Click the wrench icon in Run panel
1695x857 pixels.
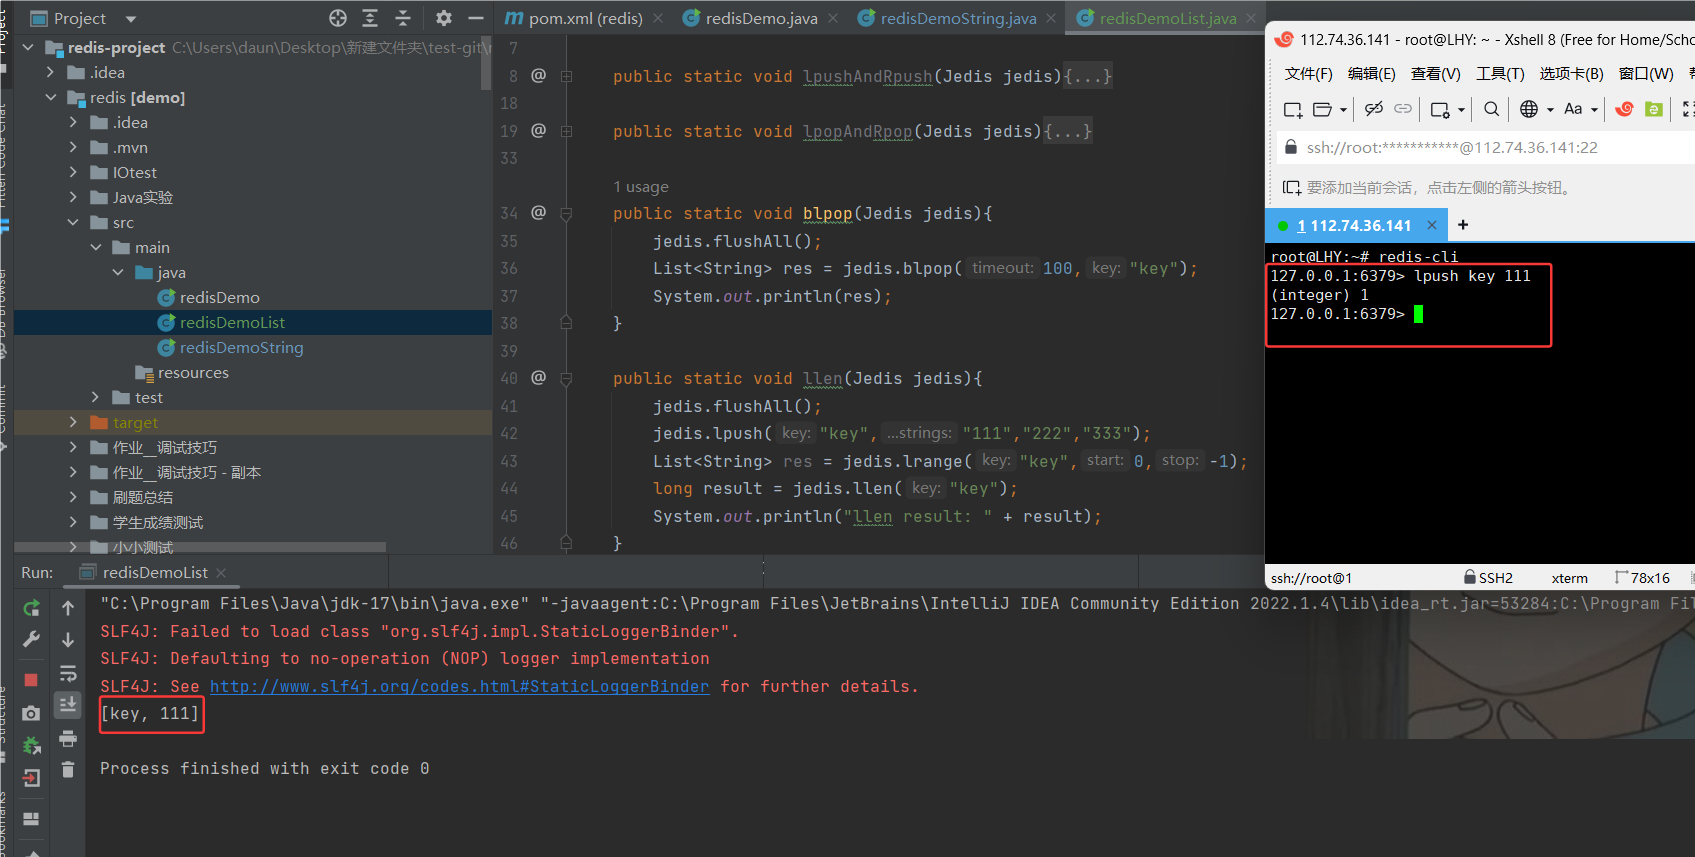click(31, 640)
